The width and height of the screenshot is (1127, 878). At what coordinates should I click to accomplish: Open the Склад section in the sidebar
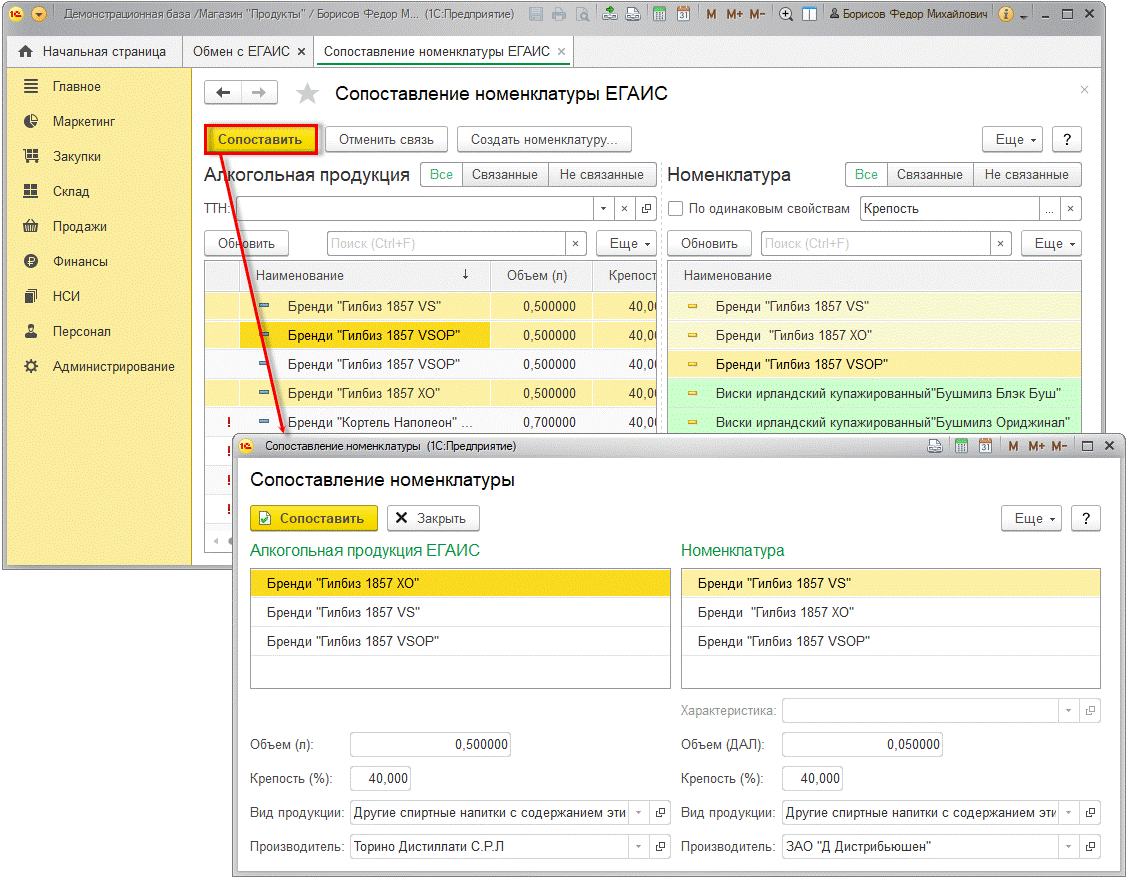pyautogui.click(x=71, y=191)
